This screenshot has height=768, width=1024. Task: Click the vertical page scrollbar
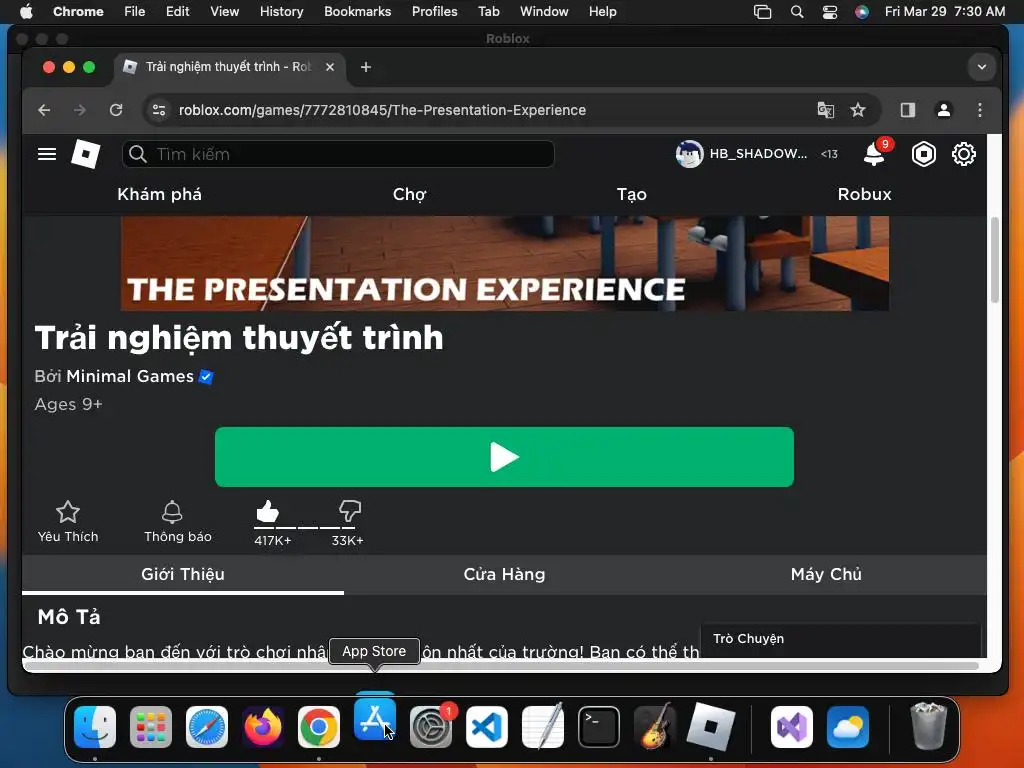pyautogui.click(x=995, y=260)
